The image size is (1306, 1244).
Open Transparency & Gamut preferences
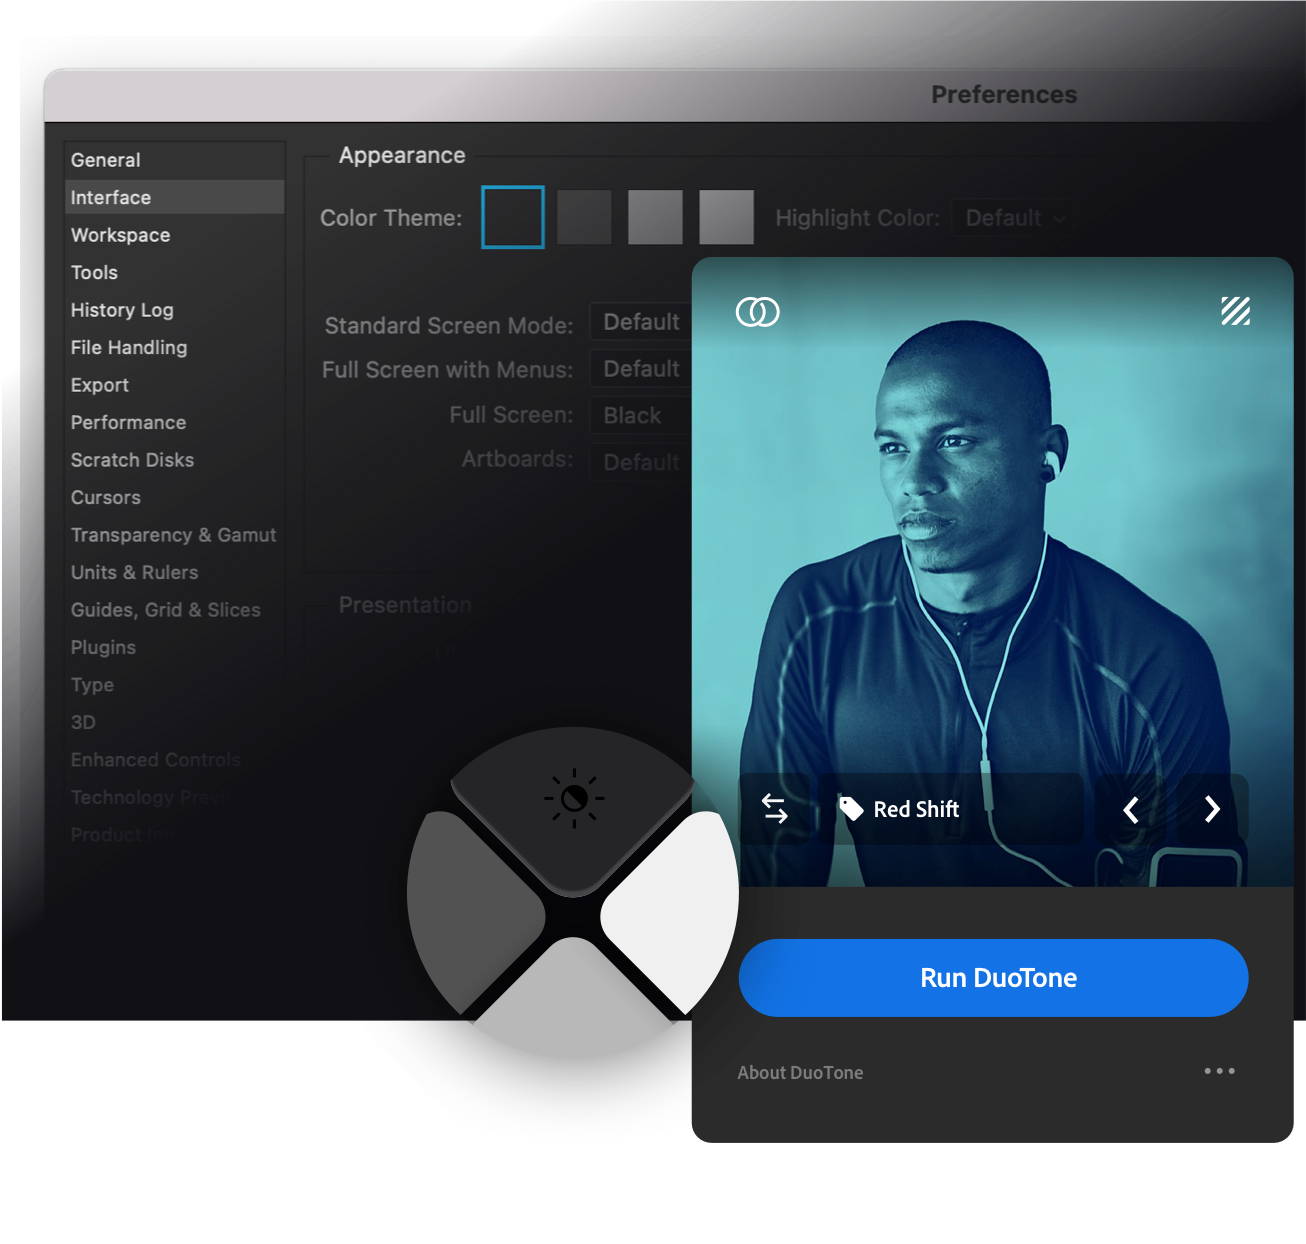pos(173,535)
